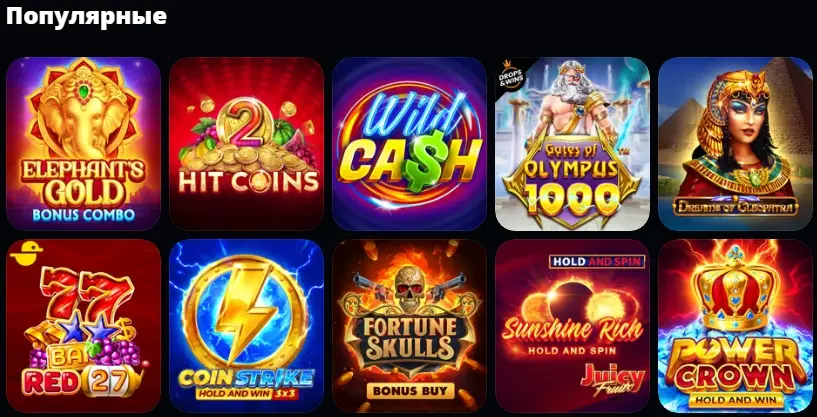The width and height of the screenshot is (817, 417).
Task: Open Gates of Olympus 1000
Action: pos(573,143)
